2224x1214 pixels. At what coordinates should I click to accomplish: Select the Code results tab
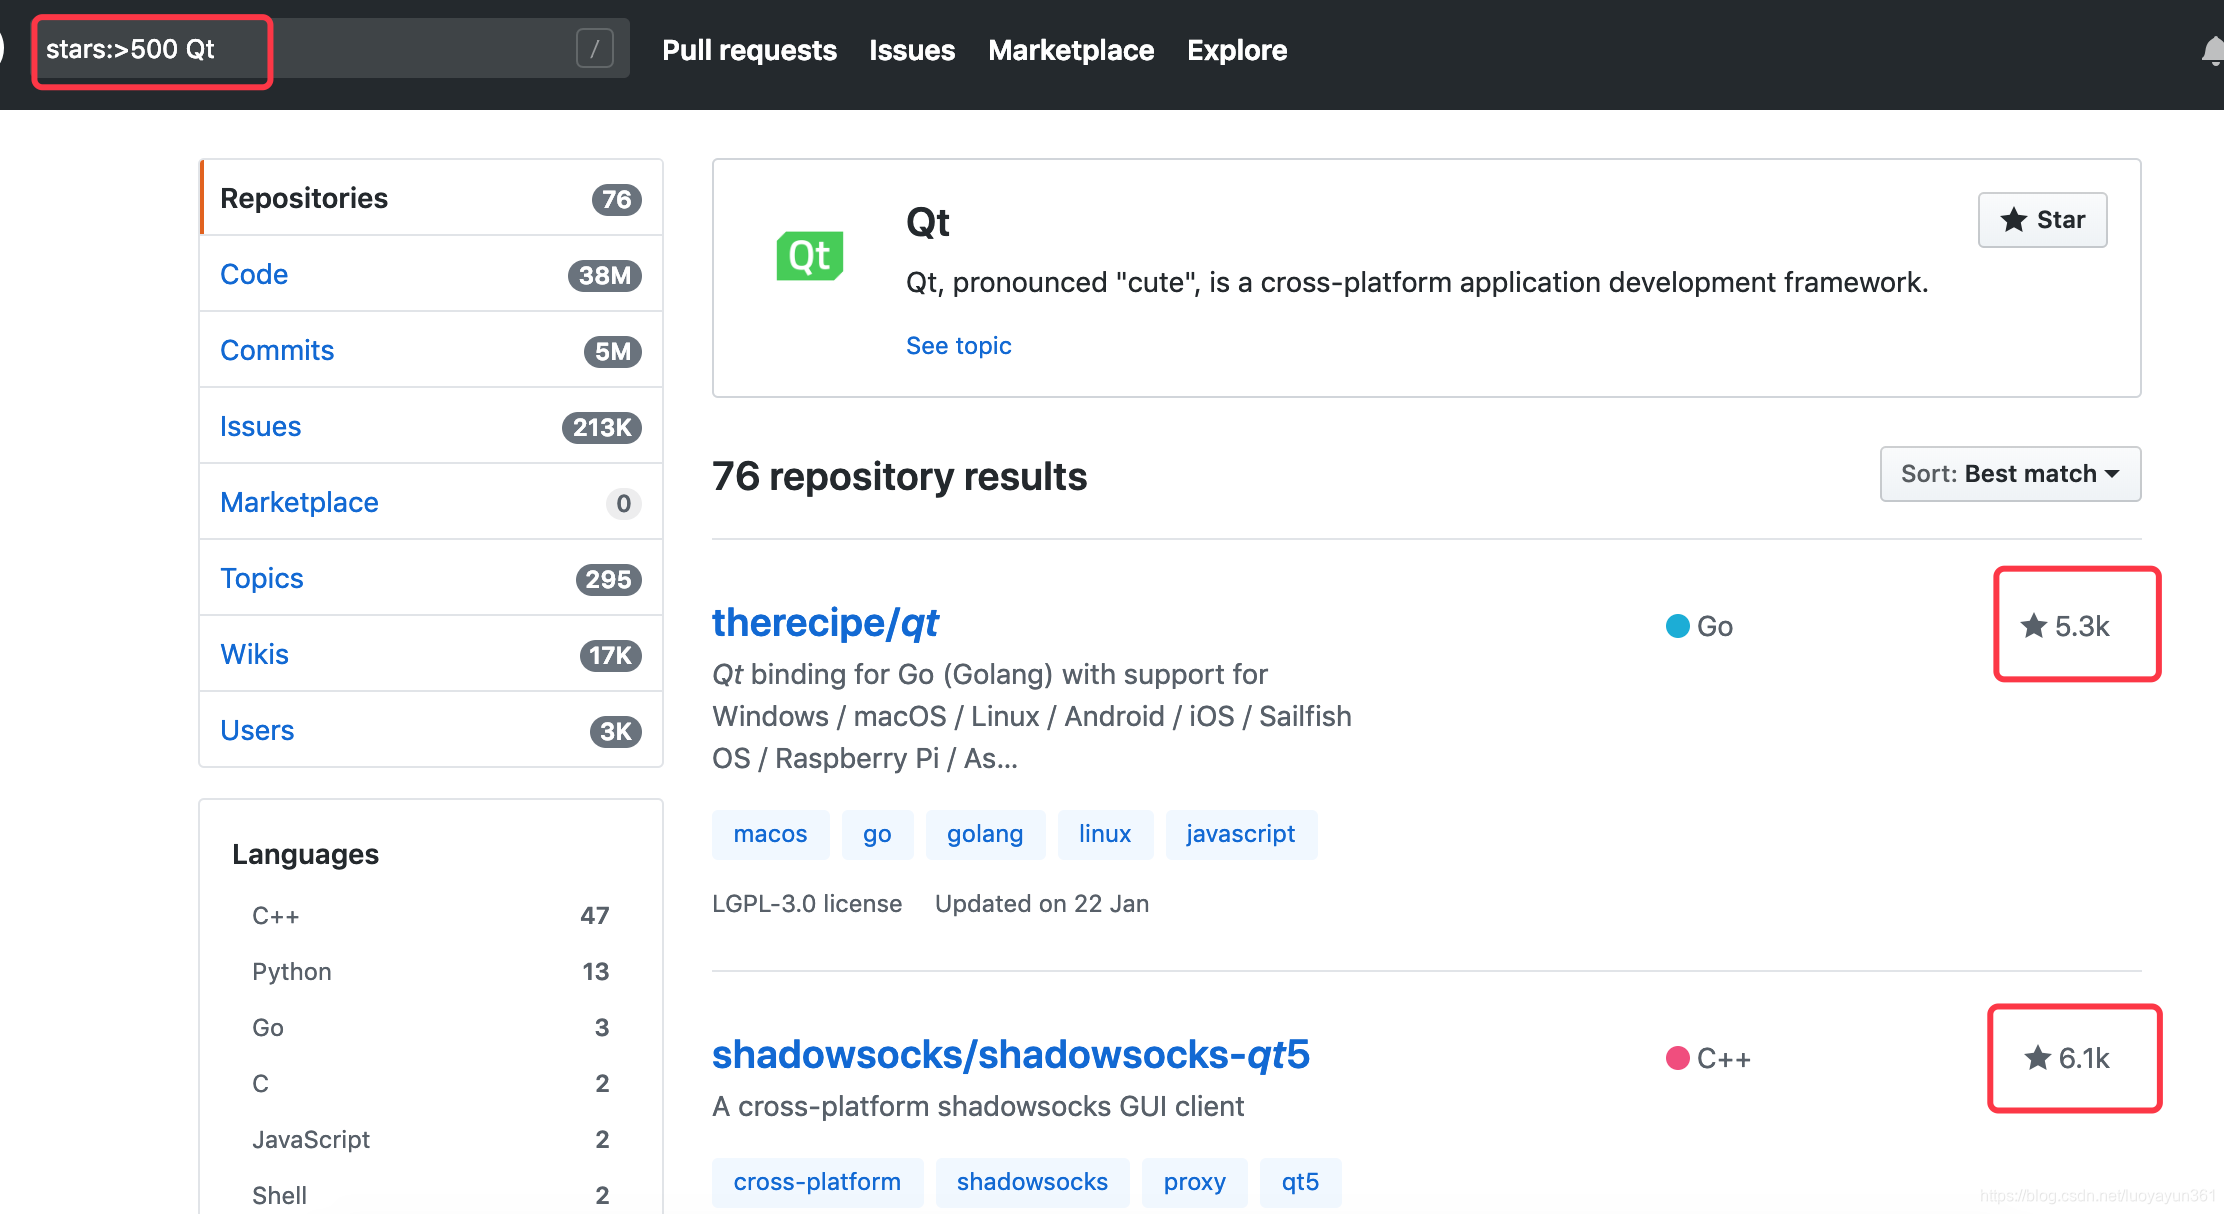(254, 274)
